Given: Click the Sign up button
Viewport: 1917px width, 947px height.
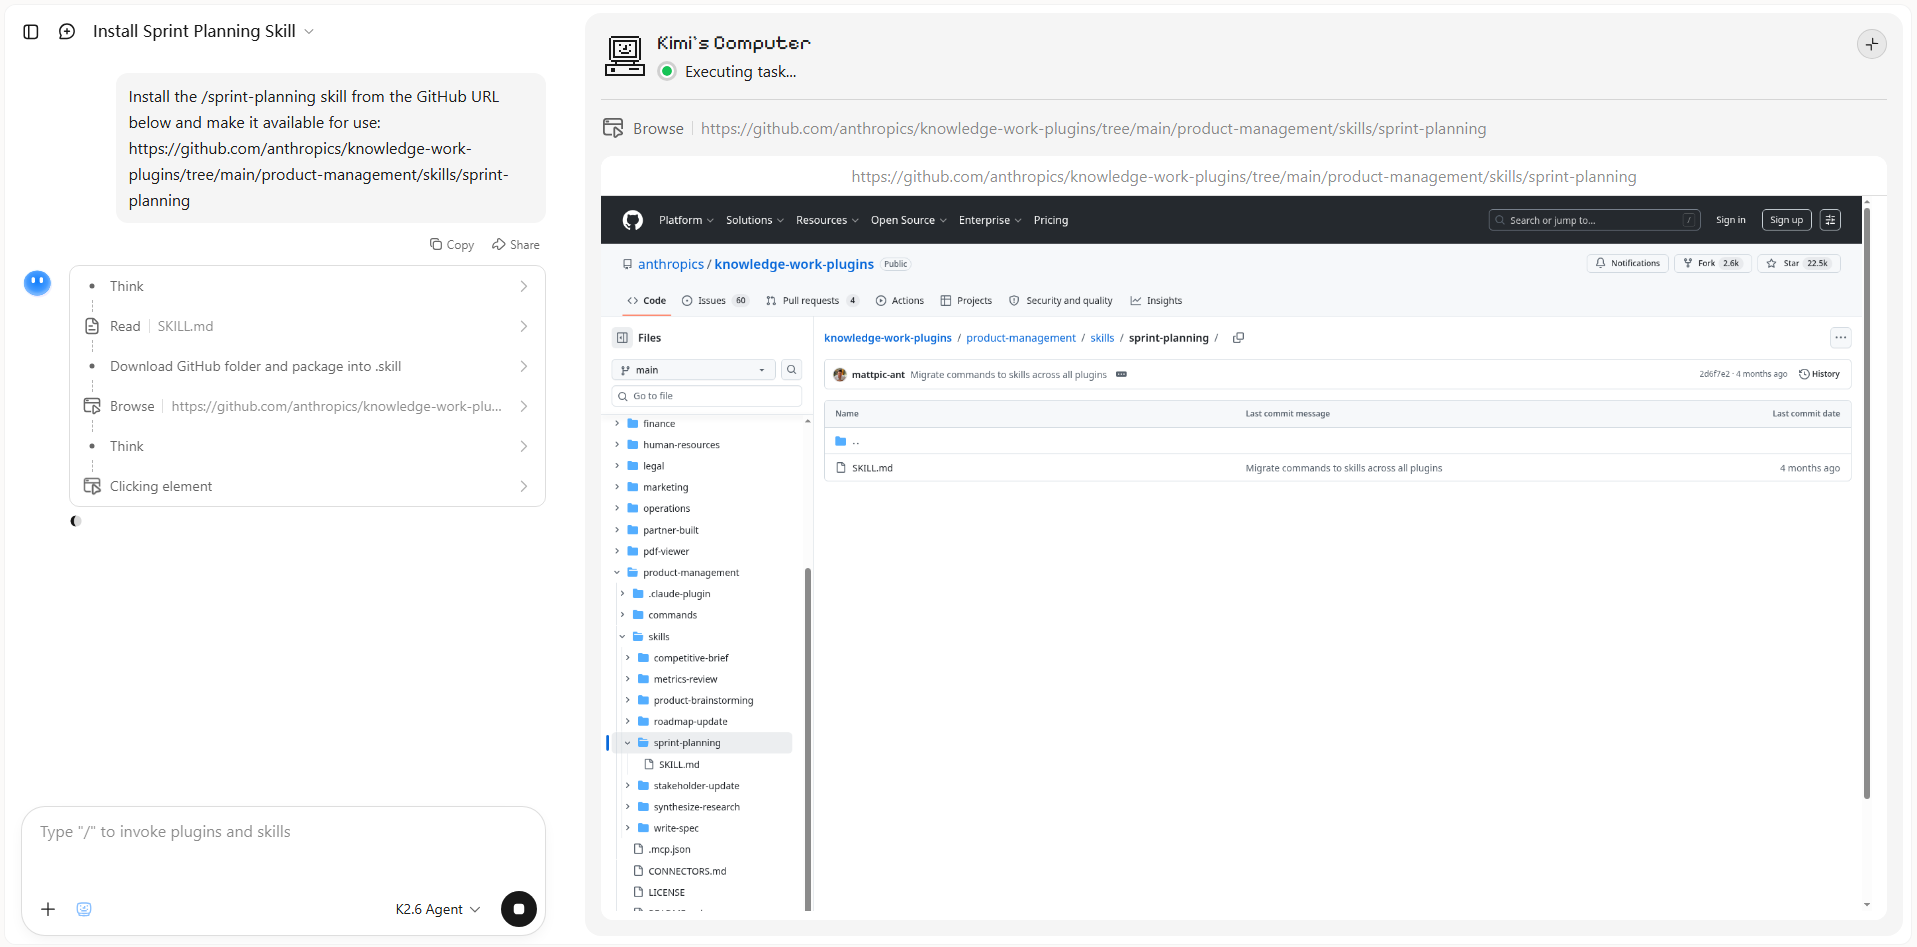Looking at the screenshot, I should click(x=1787, y=220).
